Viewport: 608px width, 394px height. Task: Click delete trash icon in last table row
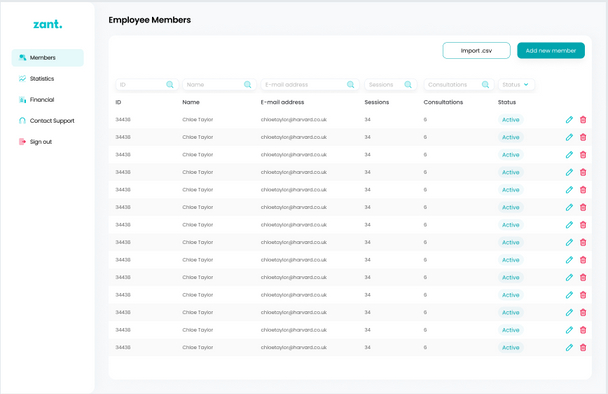point(583,347)
